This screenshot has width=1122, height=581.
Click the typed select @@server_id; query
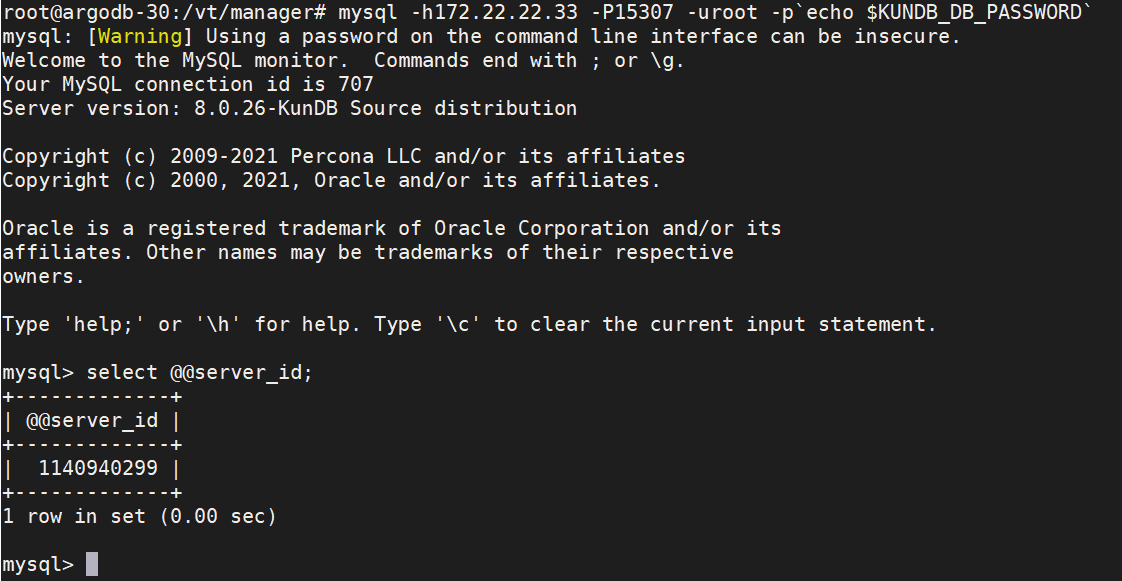click(200, 373)
